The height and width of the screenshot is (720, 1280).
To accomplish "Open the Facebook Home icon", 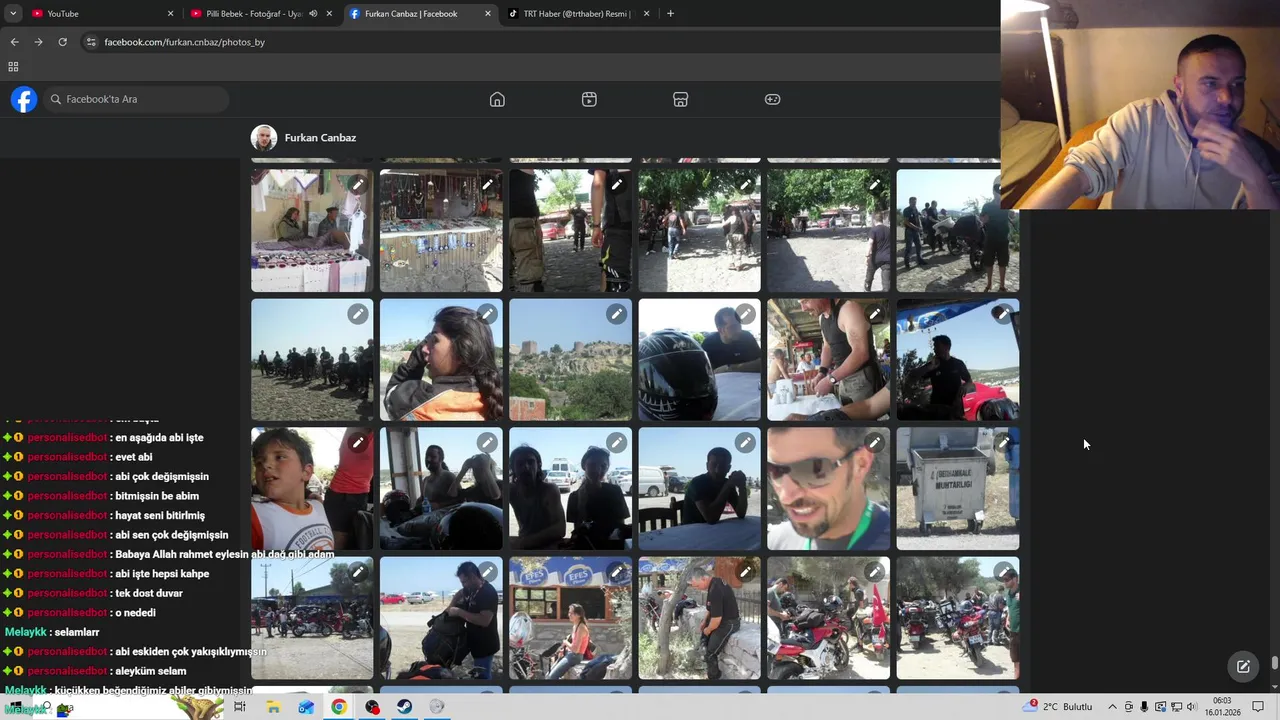I will (x=497, y=99).
